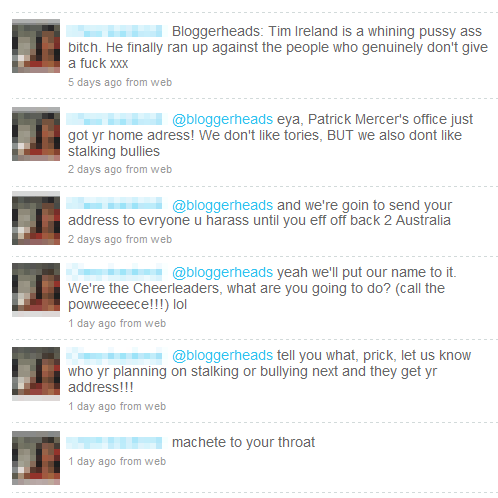
Task: Open @bloggerheads mention in the 'prick' tweet
Action: click(x=223, y=355)
